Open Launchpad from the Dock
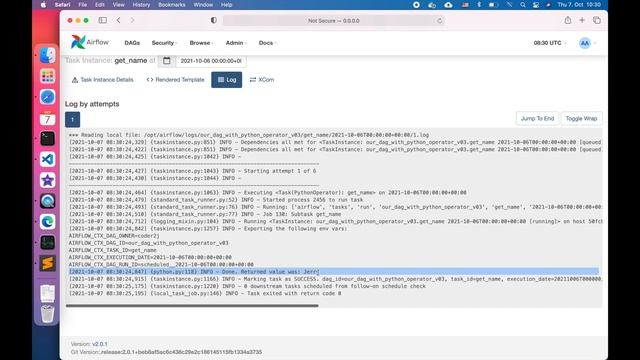 click(47, 76)
